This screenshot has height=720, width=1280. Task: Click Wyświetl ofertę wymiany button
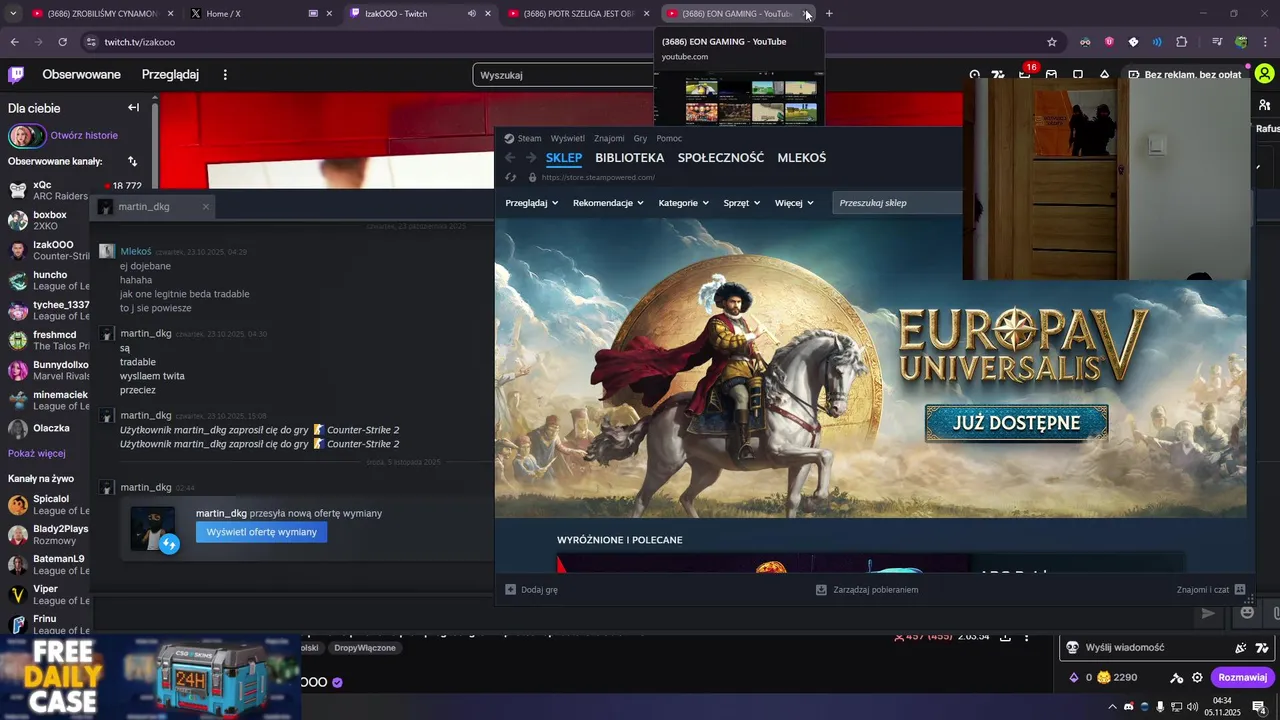(x=261, y=532)
